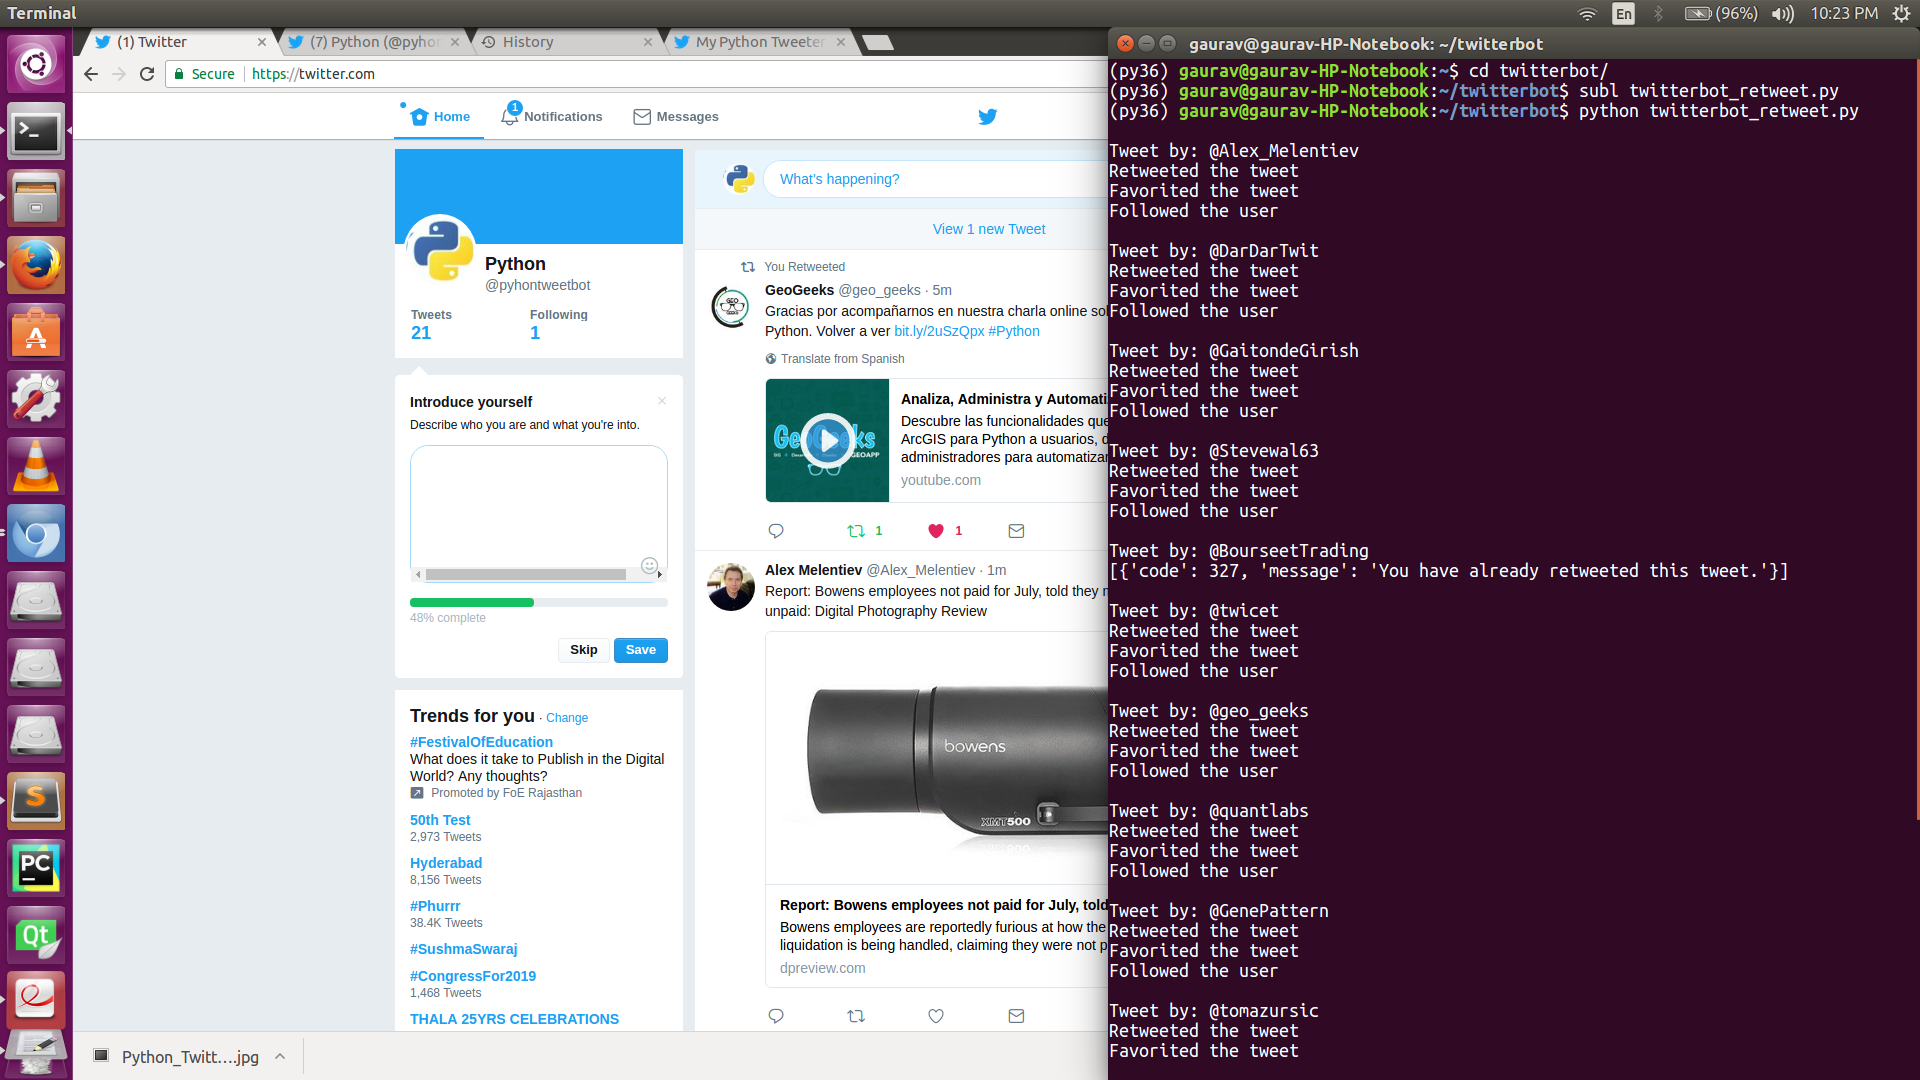
Task: Switch to (7) Python @pyhontweetbot tab
Action: [x=374, y=42]
